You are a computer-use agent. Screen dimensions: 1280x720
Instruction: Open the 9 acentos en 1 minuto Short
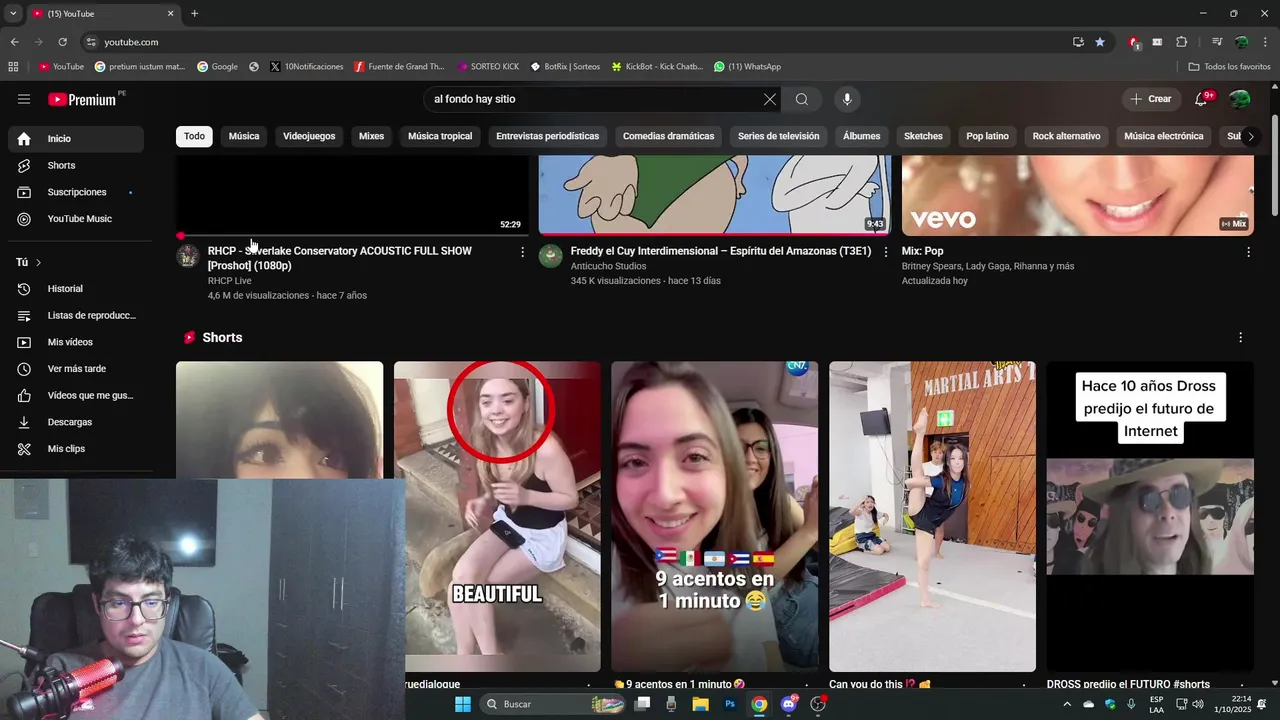click(x=714, y=516)
